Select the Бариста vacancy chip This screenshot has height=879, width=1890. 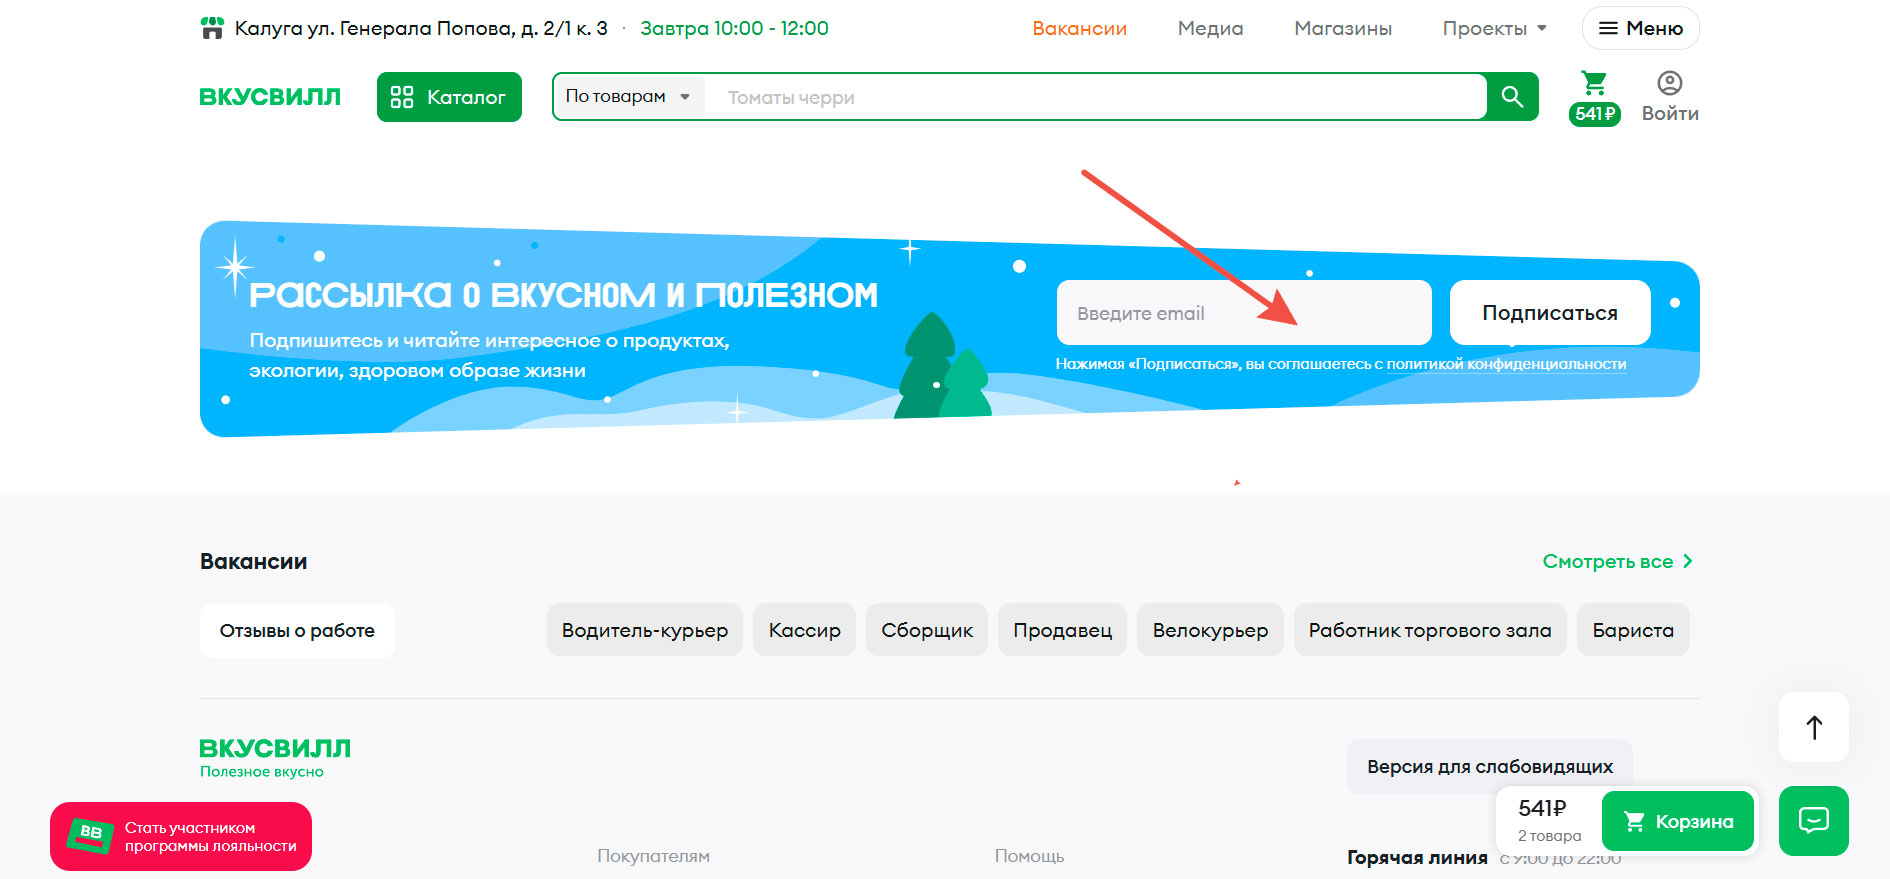1633,630
